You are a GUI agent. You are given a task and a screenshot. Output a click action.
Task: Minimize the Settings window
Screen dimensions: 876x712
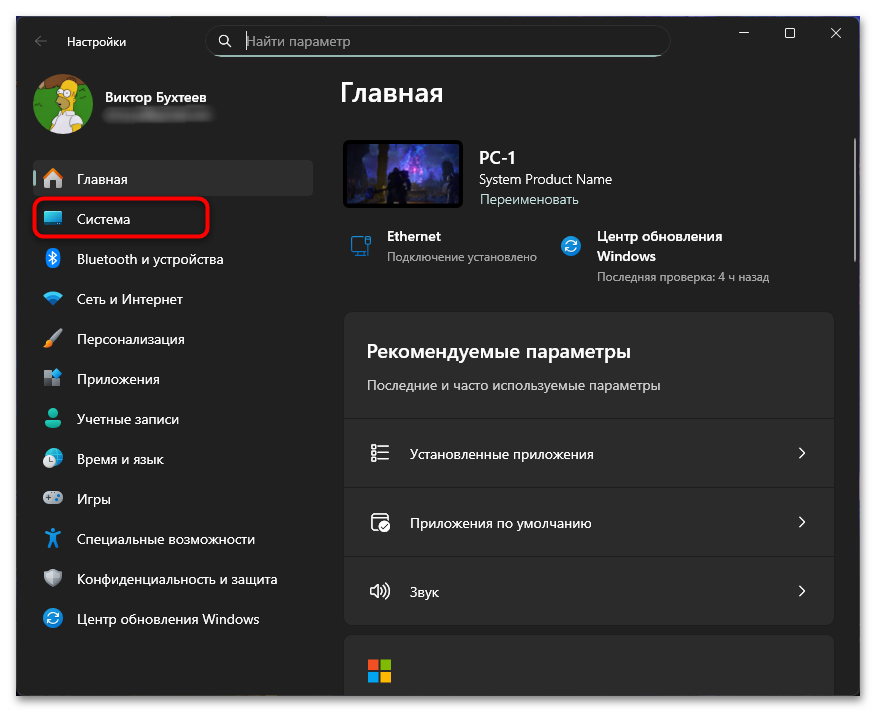pyautogui.click(x=744, y=34)
